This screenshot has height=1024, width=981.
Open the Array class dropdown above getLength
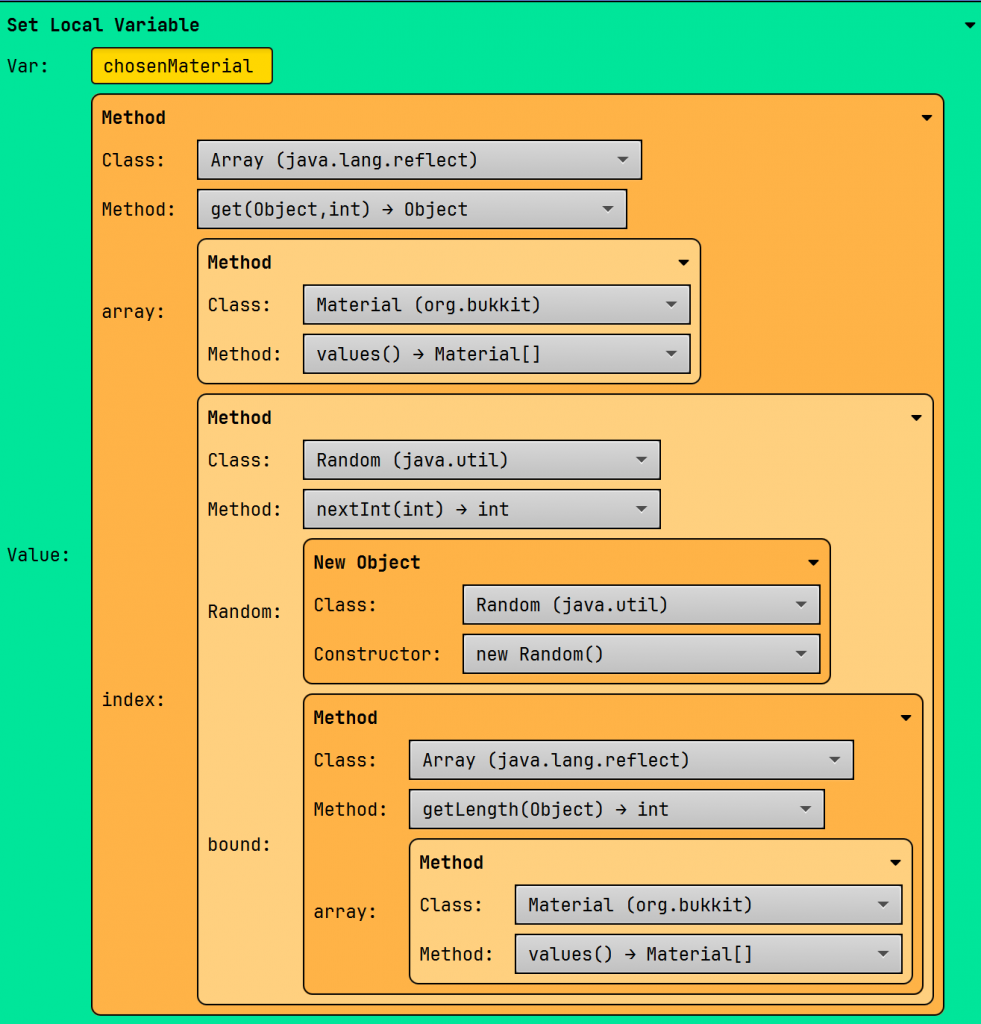[630, 760]
